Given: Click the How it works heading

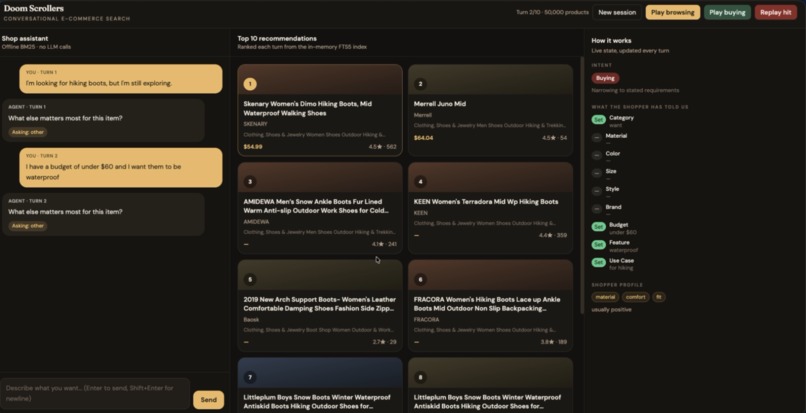Looking at the screenshot, I should [x=611, y=41].
